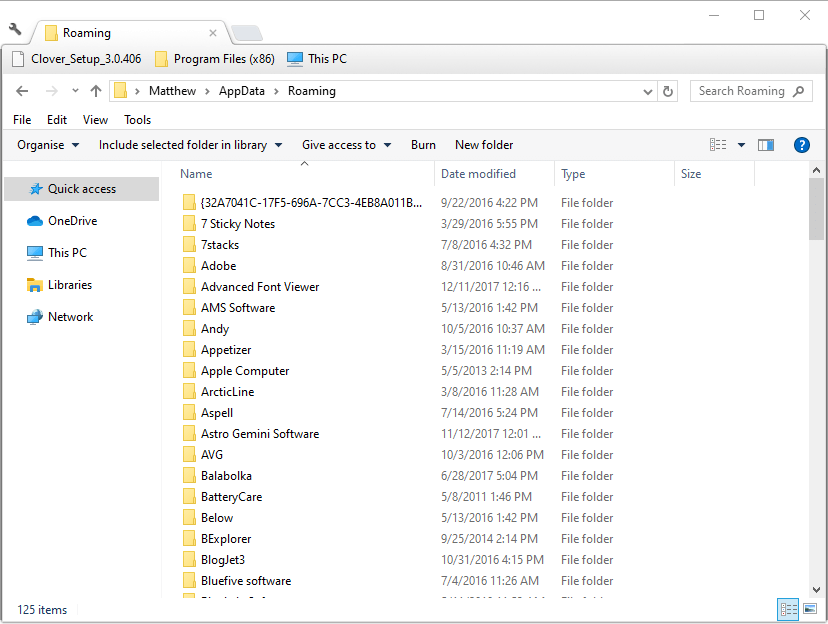Open the Organise dropdown menu
The image size is (828, 624).
[x=46, y=144]
